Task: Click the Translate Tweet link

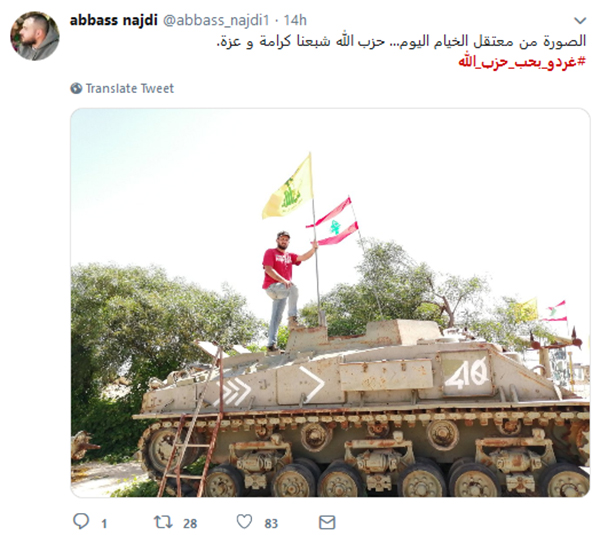Action: point(130,88)
